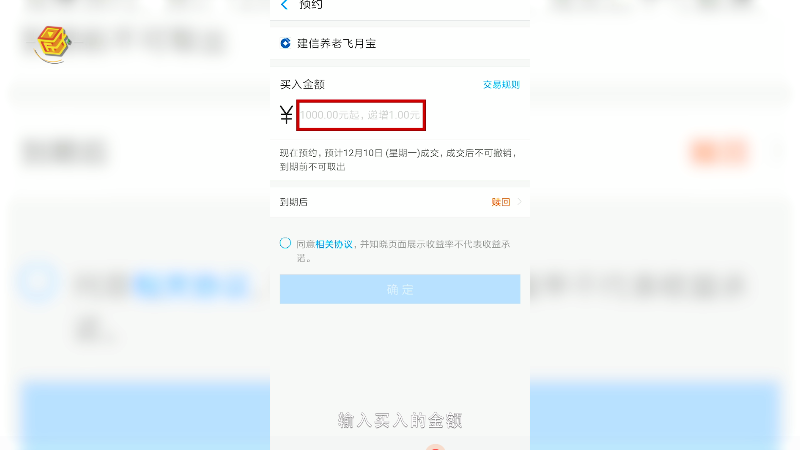
Task: Focus the 1000.00元起 amount input field
Action: (x=361, y=115)
